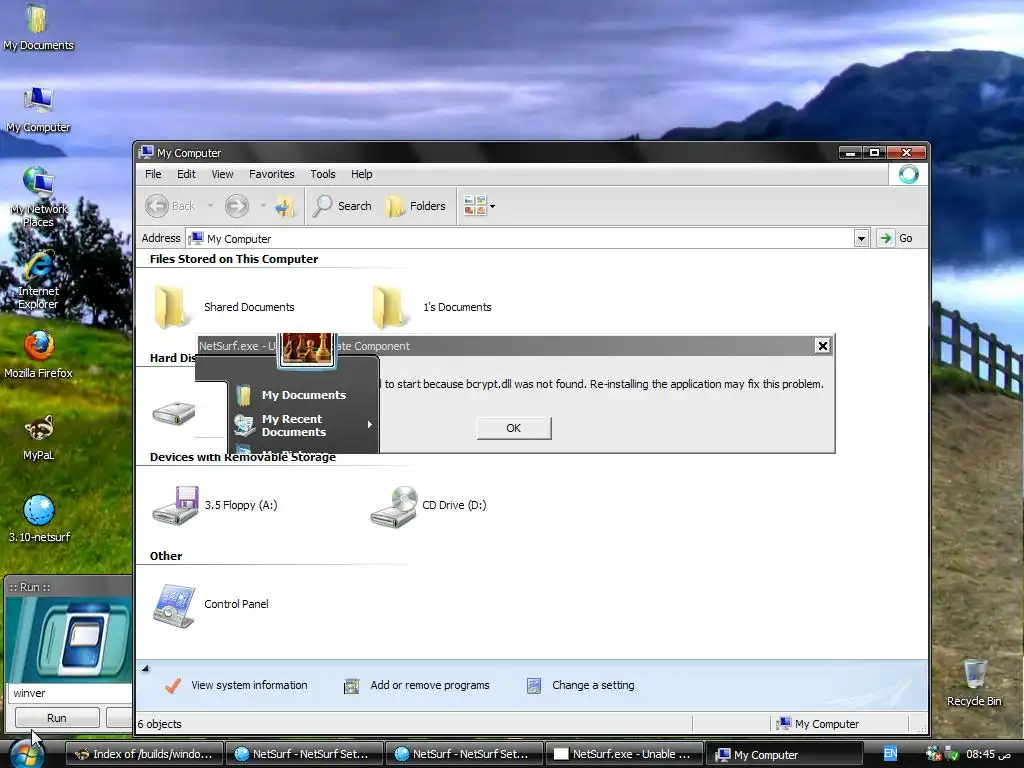Open Back button history dropdown arrow
Screen dimensions: 1024x768
tap(210, 206)
